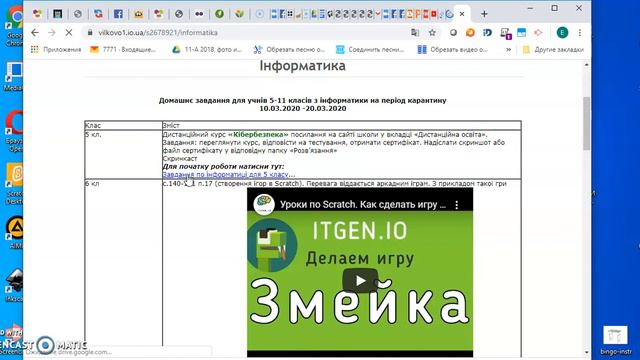The height and width of the screenshot is (360, 640).
Task: Click the forward navigation arrow
Action: [x=52, y=33]
